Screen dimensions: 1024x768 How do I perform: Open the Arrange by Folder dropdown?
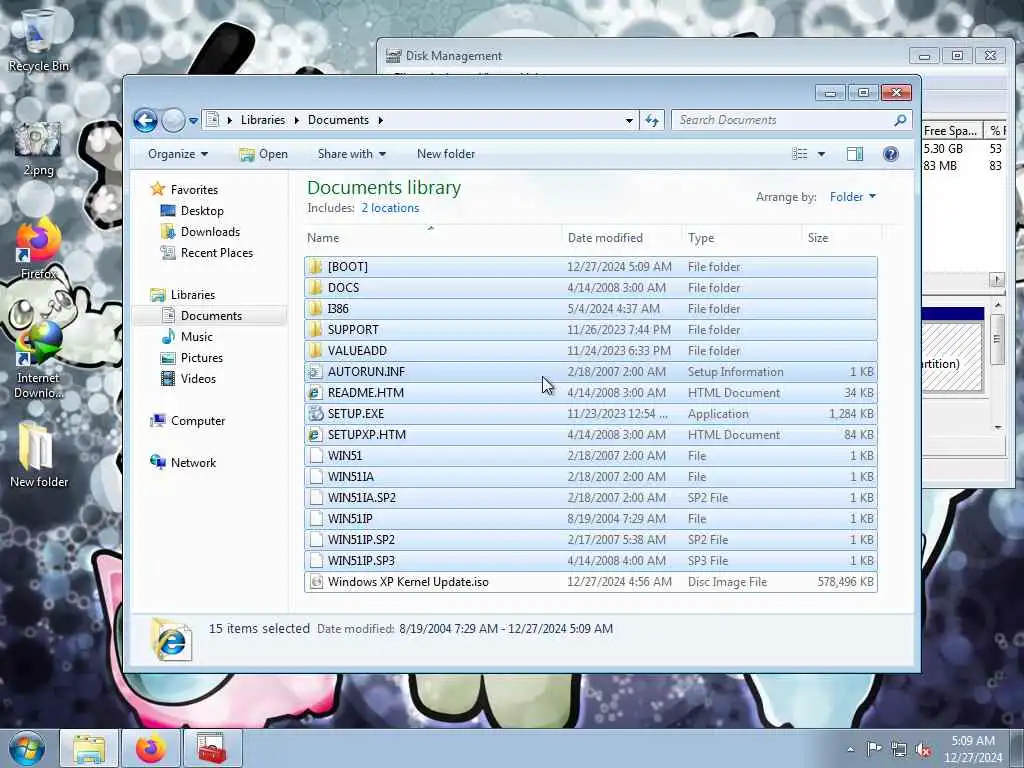click(853, 197)
